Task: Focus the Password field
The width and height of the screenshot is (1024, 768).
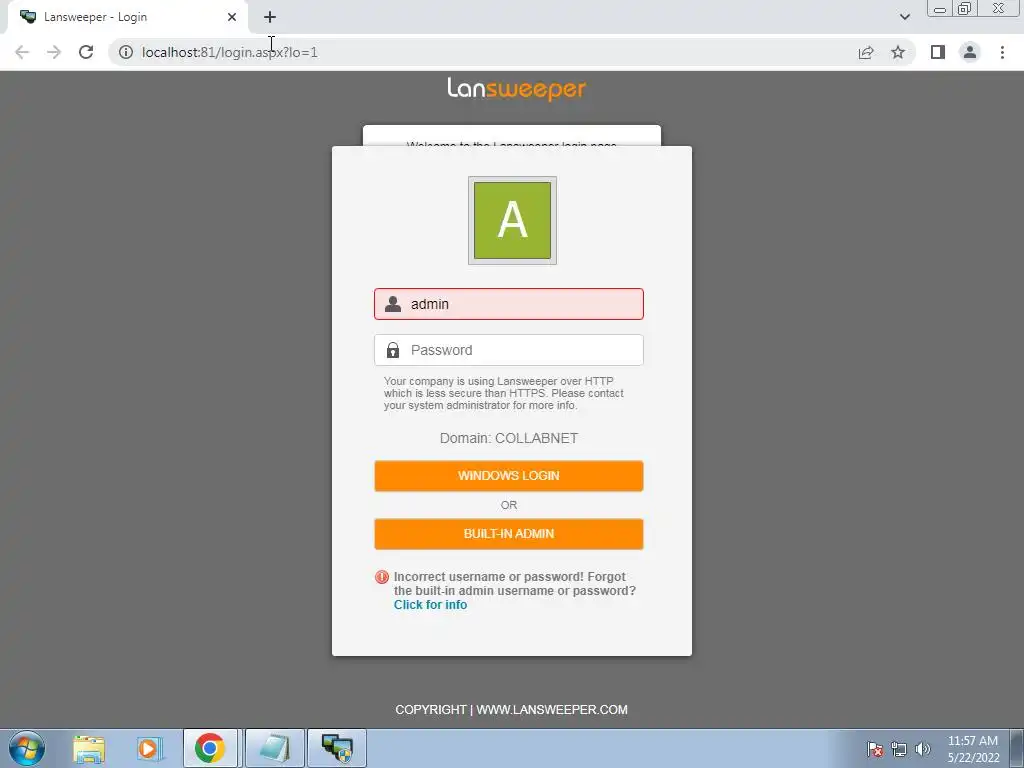Action: click(509, 350)
